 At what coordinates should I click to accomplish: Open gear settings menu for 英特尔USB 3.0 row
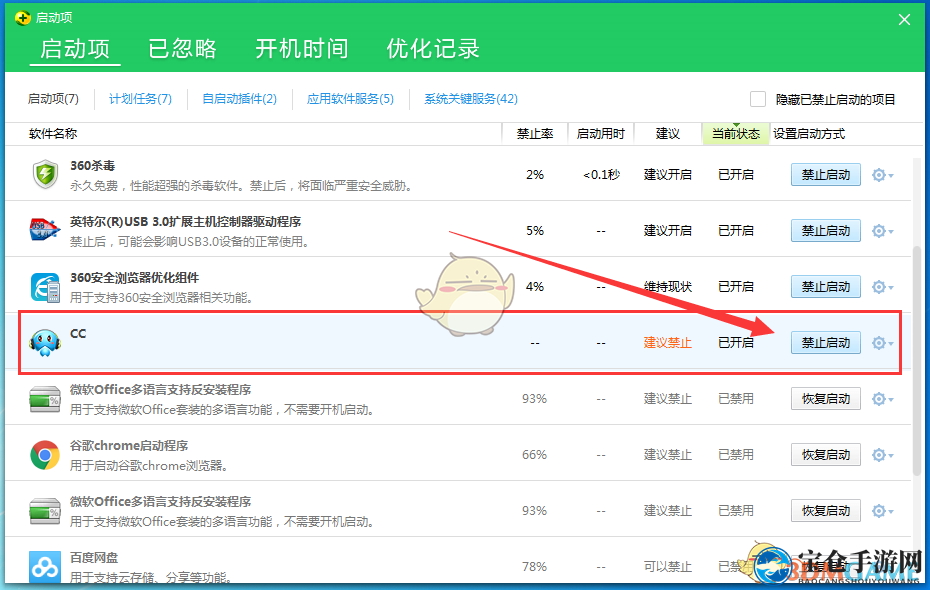coord(882,231)
